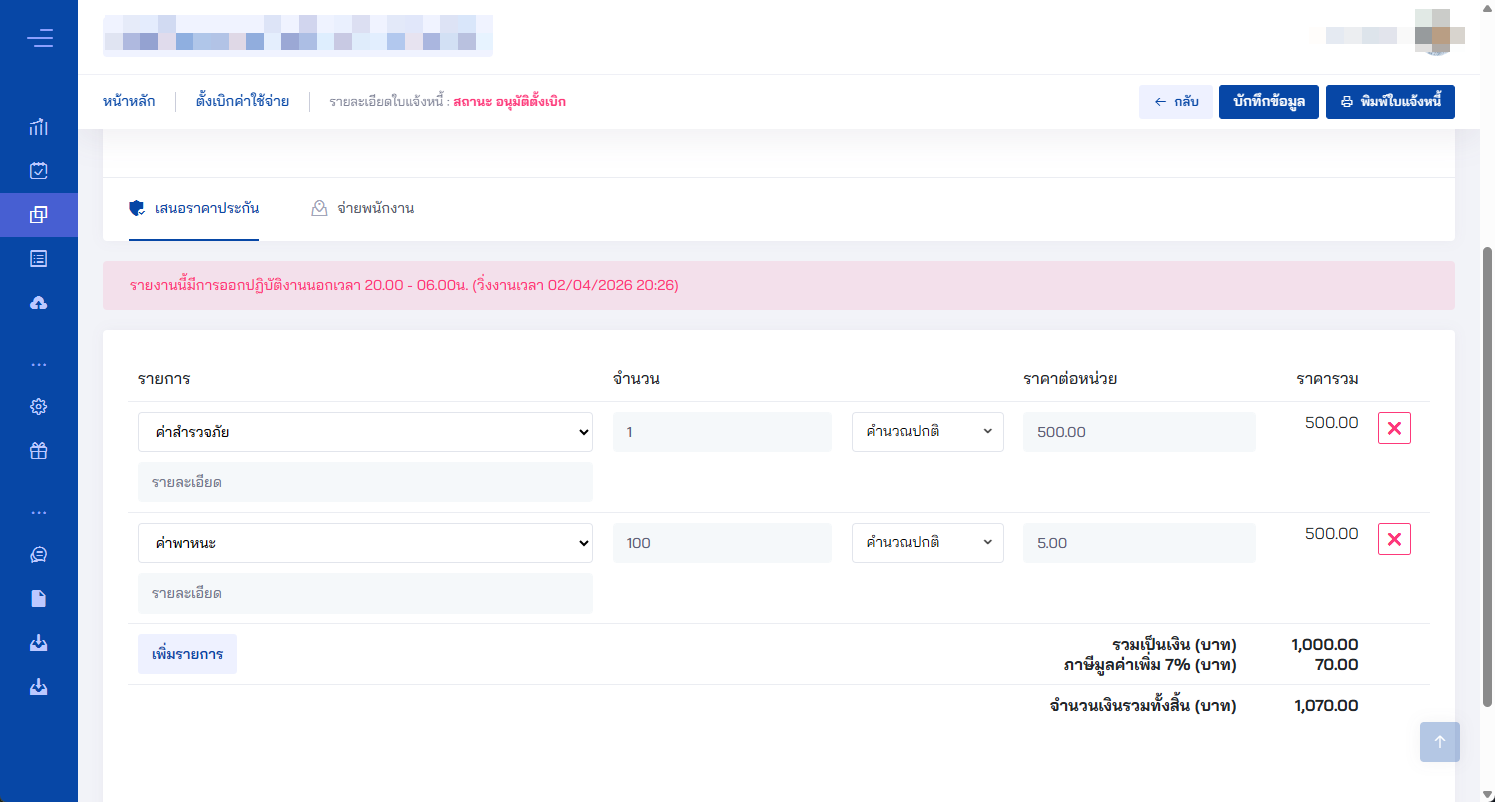
Task: Click the document file icon in sidebar
Action: pos(39,597)
